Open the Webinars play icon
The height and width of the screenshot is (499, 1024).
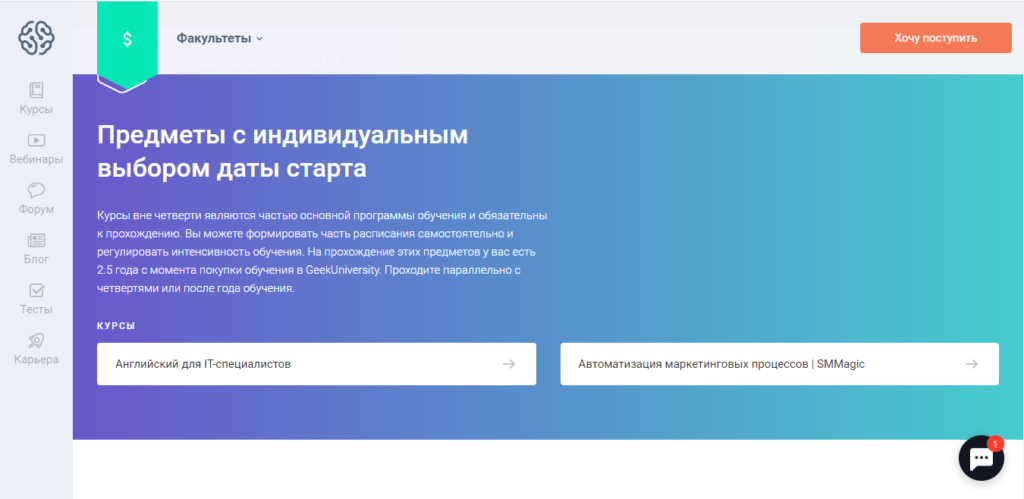36,141
